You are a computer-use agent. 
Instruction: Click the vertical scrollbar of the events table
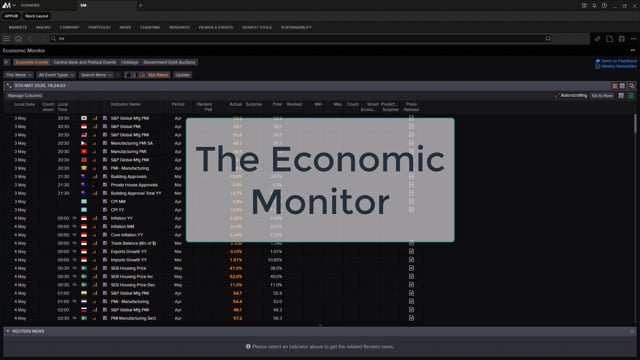(635, 123)
